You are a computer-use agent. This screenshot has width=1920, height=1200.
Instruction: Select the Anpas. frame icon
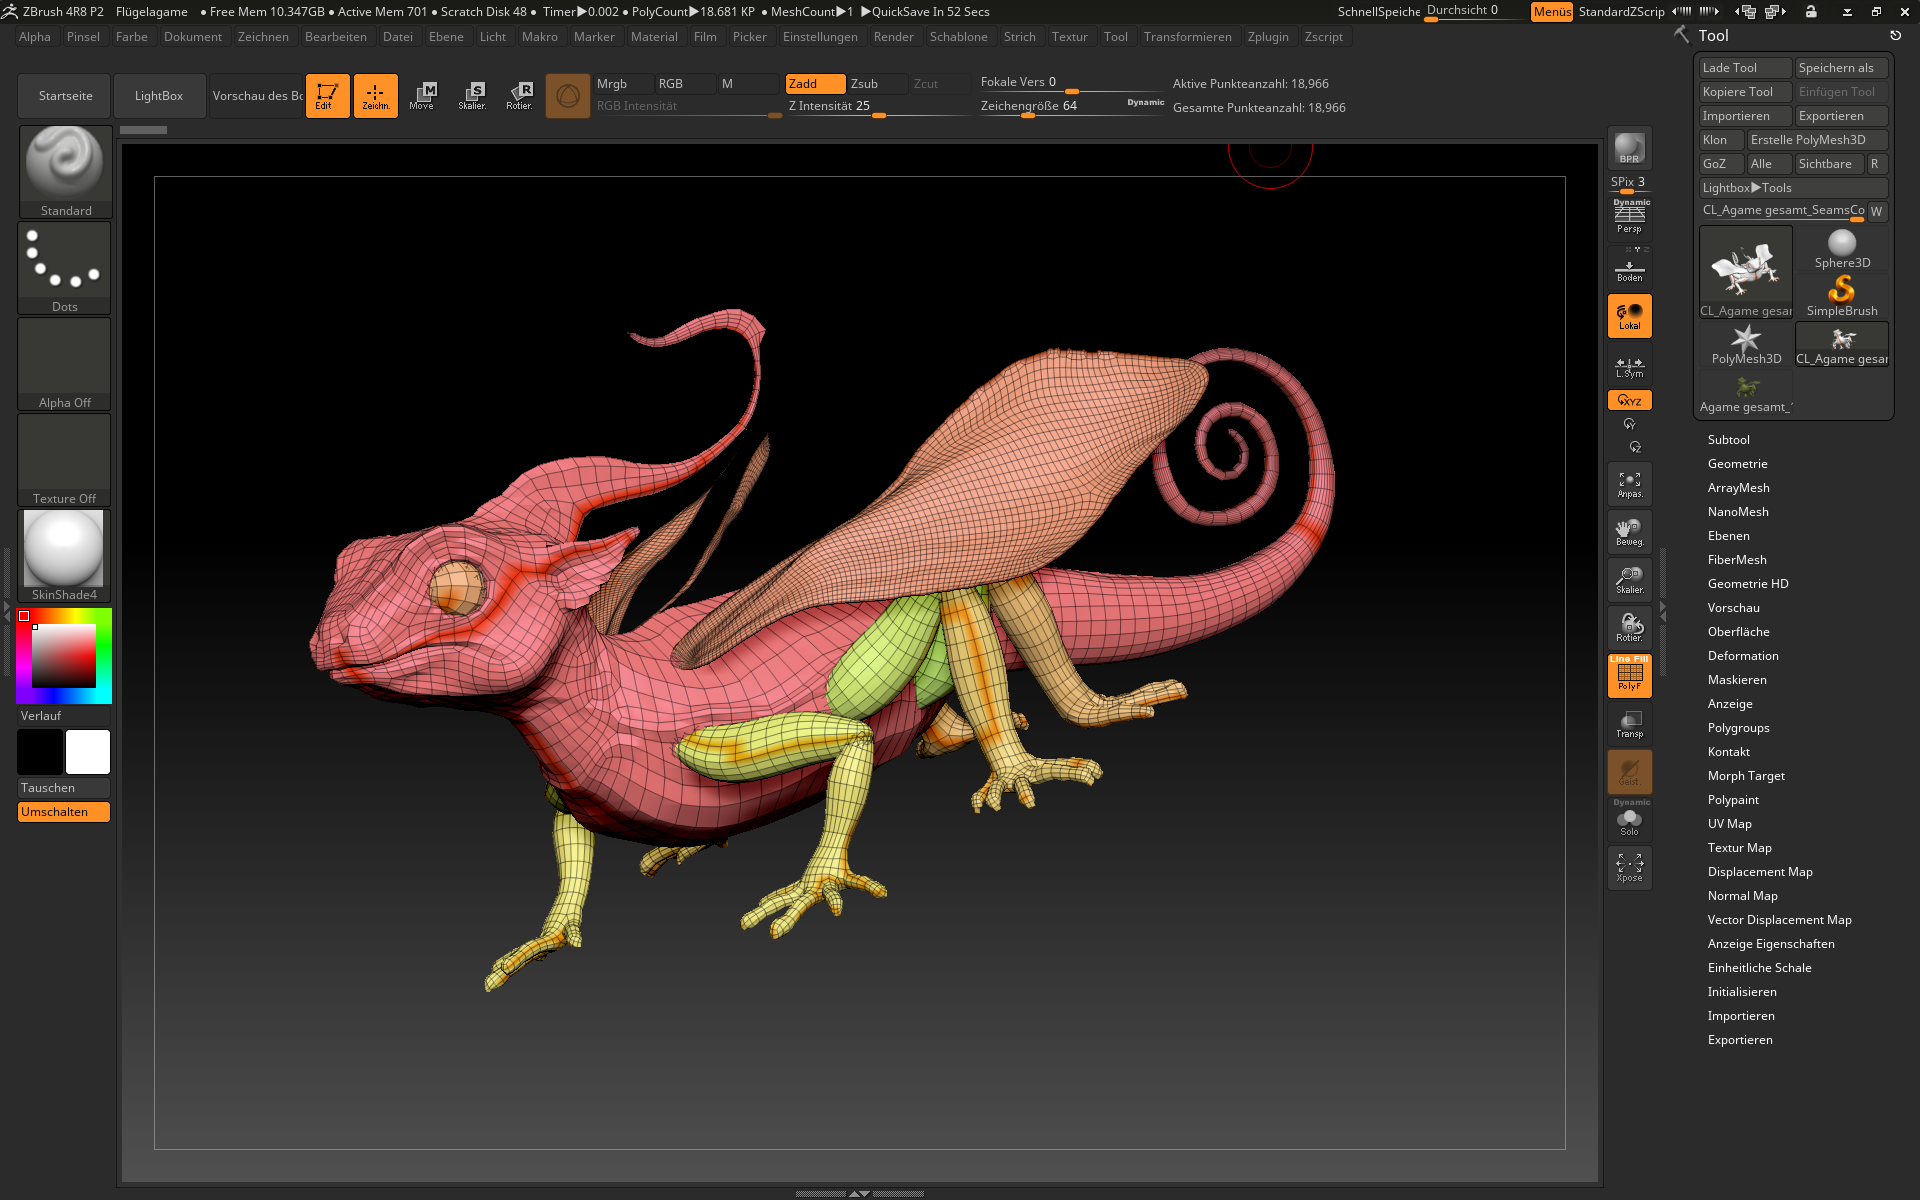pos(1629,484)
